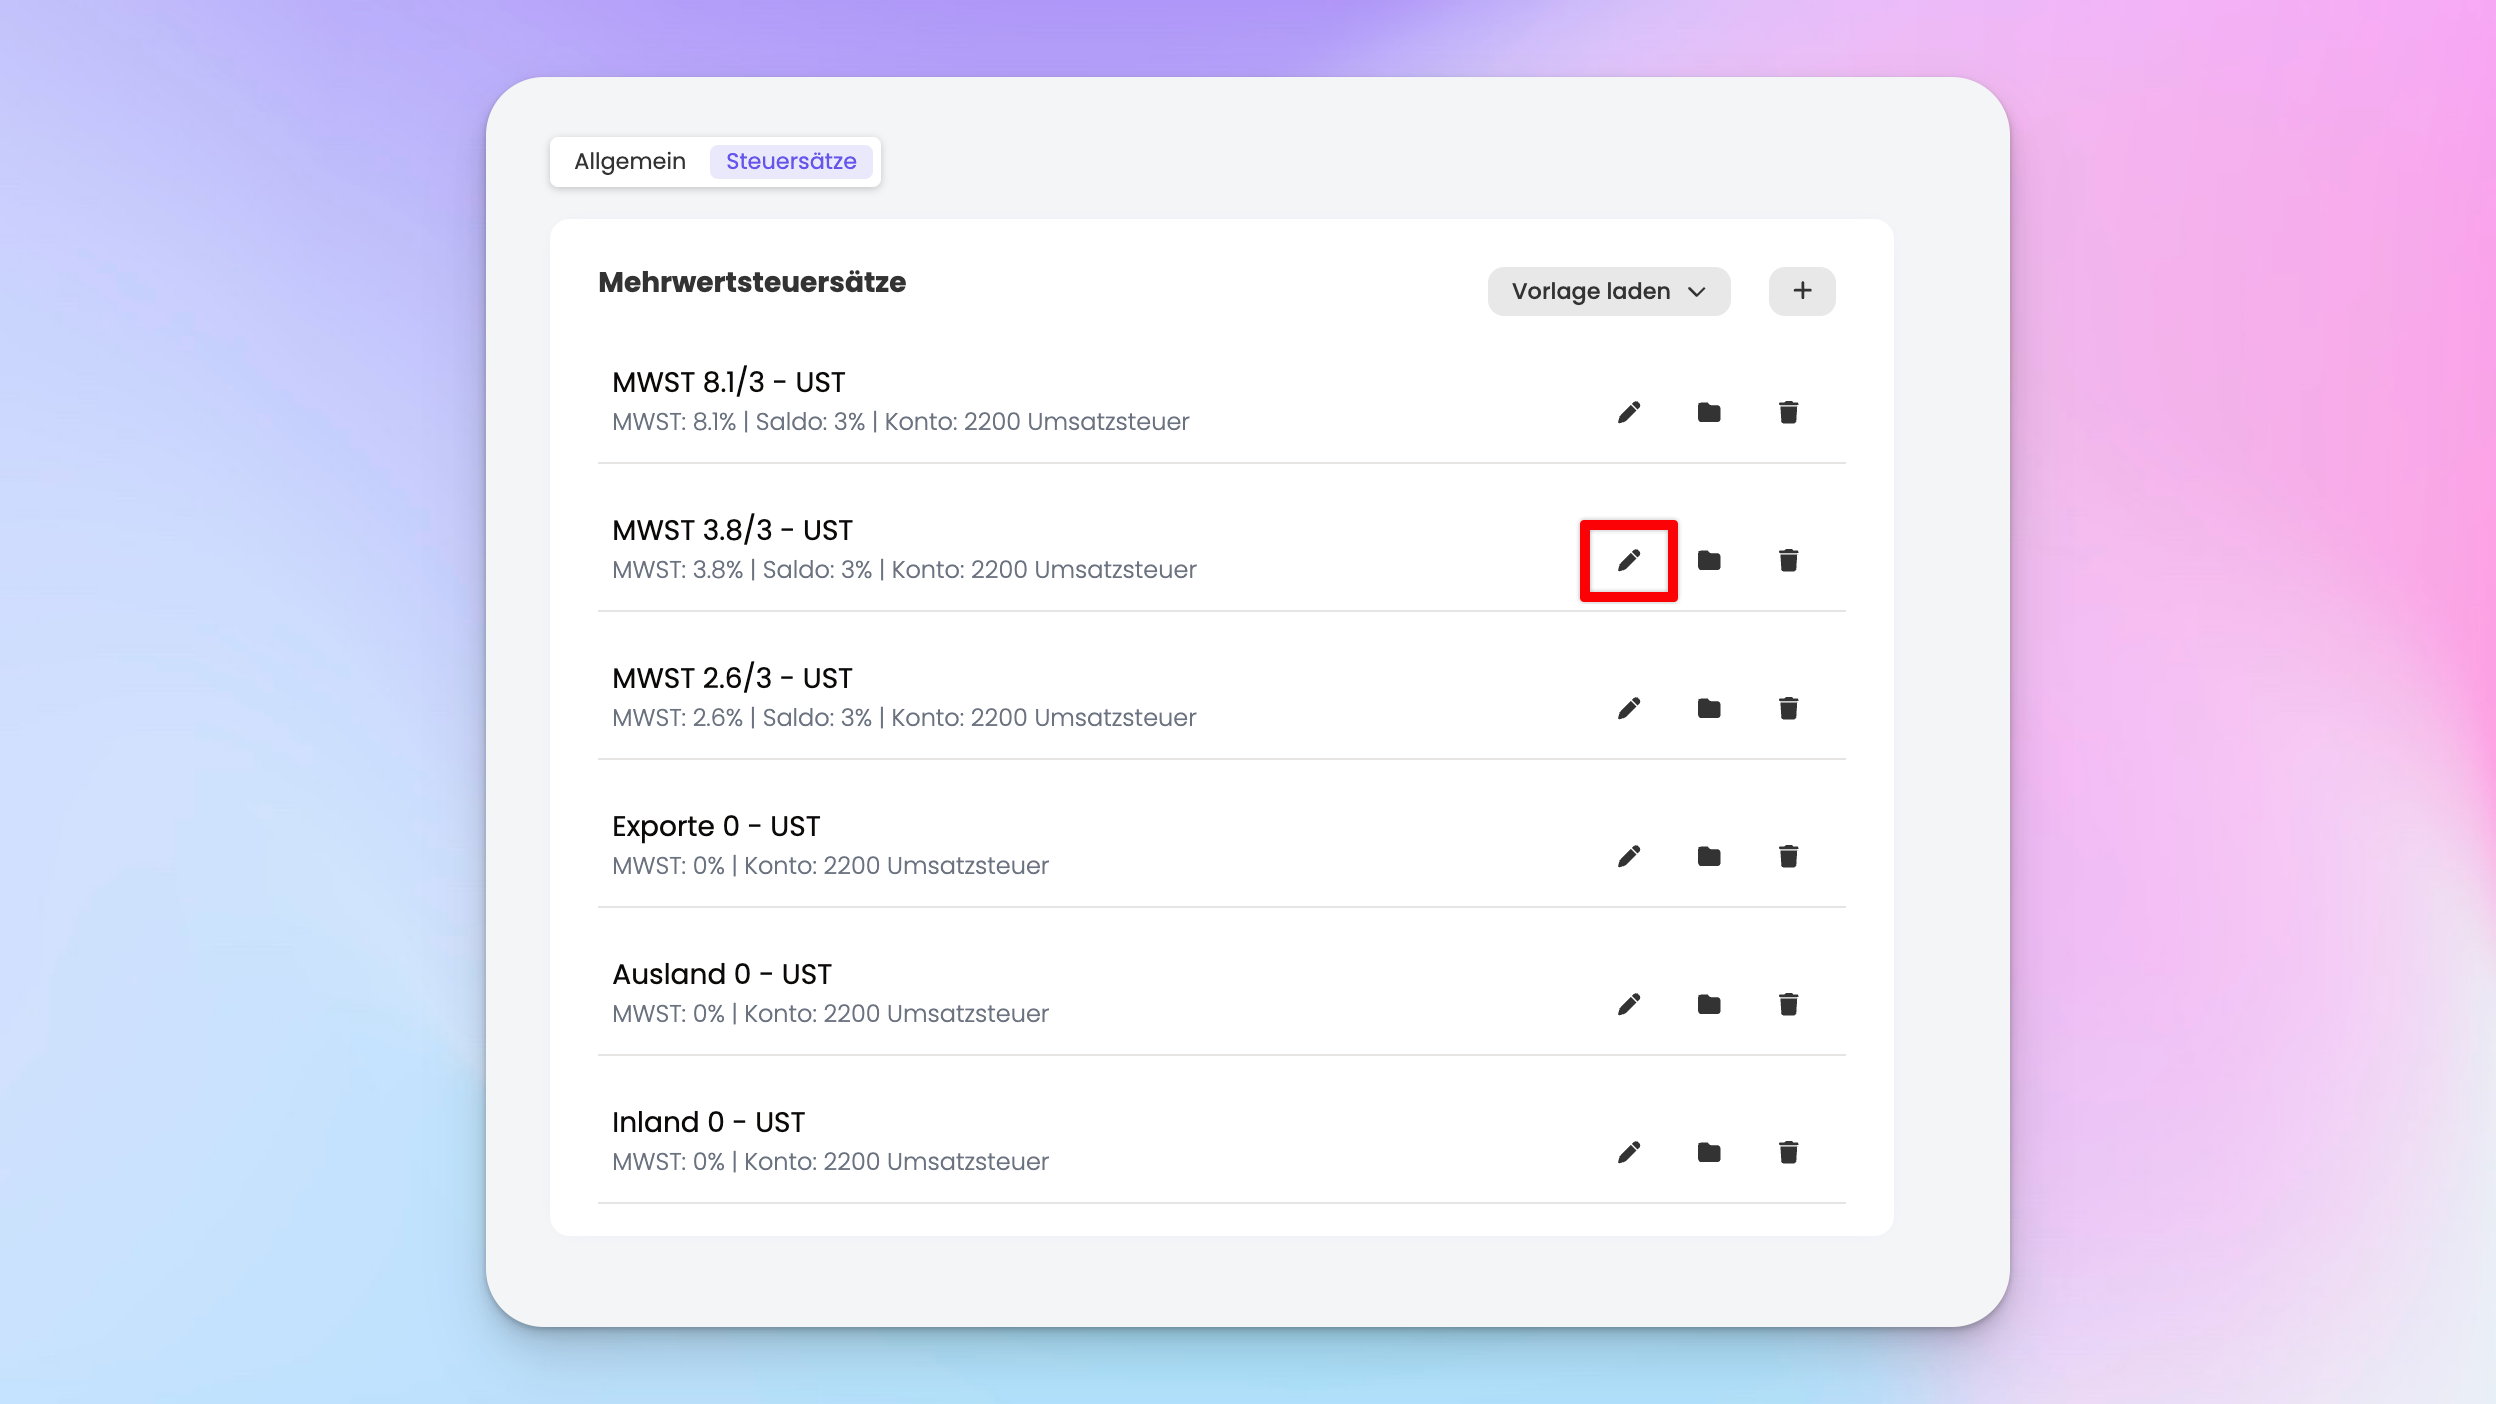
Task: Click folder icon for Ausland 0 - UST
Action: (x=1708, y=1004)
